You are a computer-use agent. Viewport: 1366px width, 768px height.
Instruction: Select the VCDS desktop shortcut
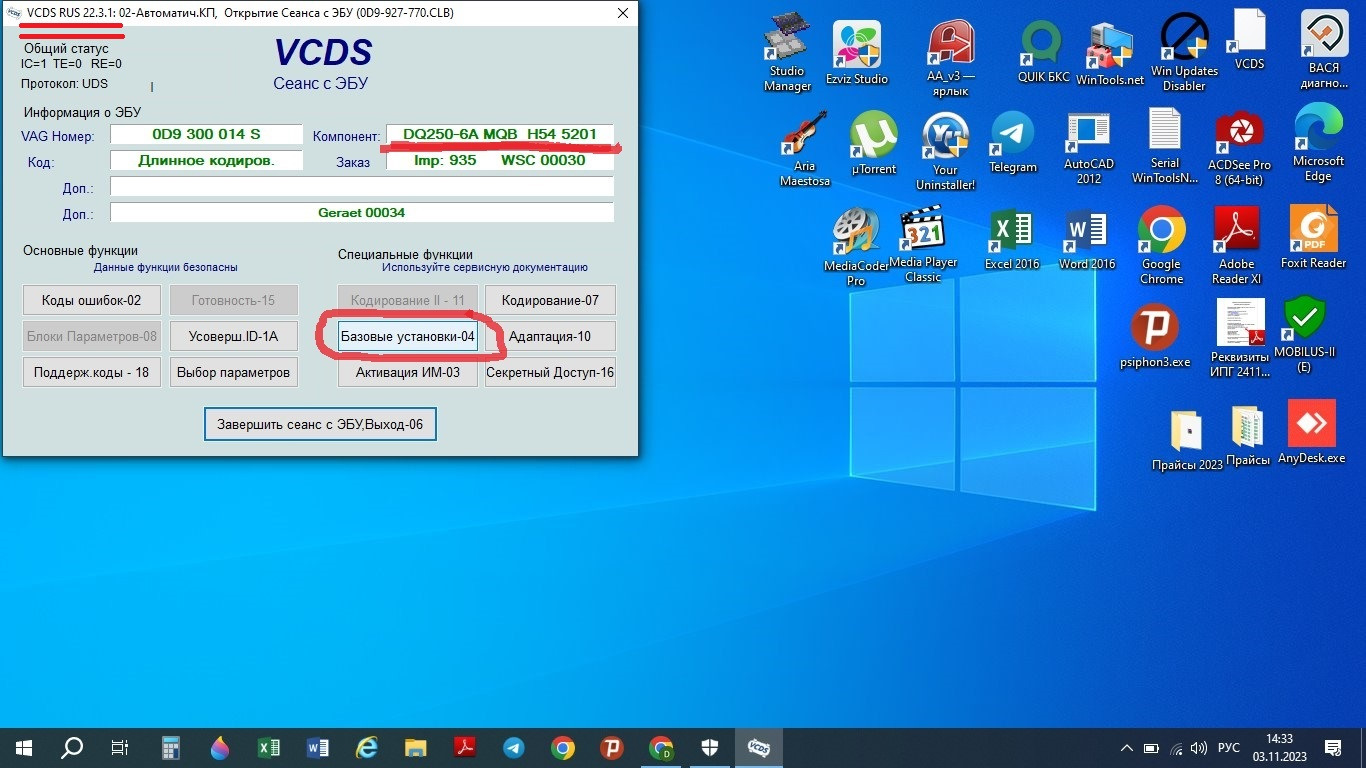pyautogui.click(x=1249, y=40)
